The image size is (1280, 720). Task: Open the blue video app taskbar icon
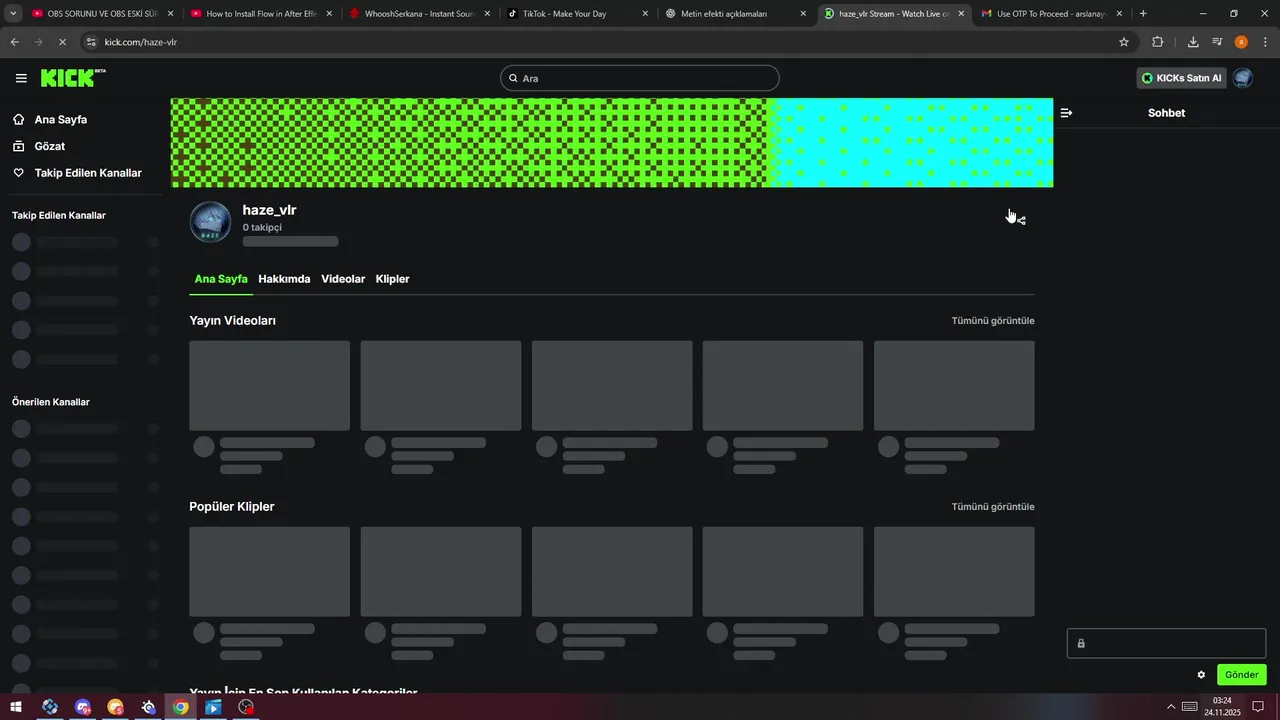214,707
